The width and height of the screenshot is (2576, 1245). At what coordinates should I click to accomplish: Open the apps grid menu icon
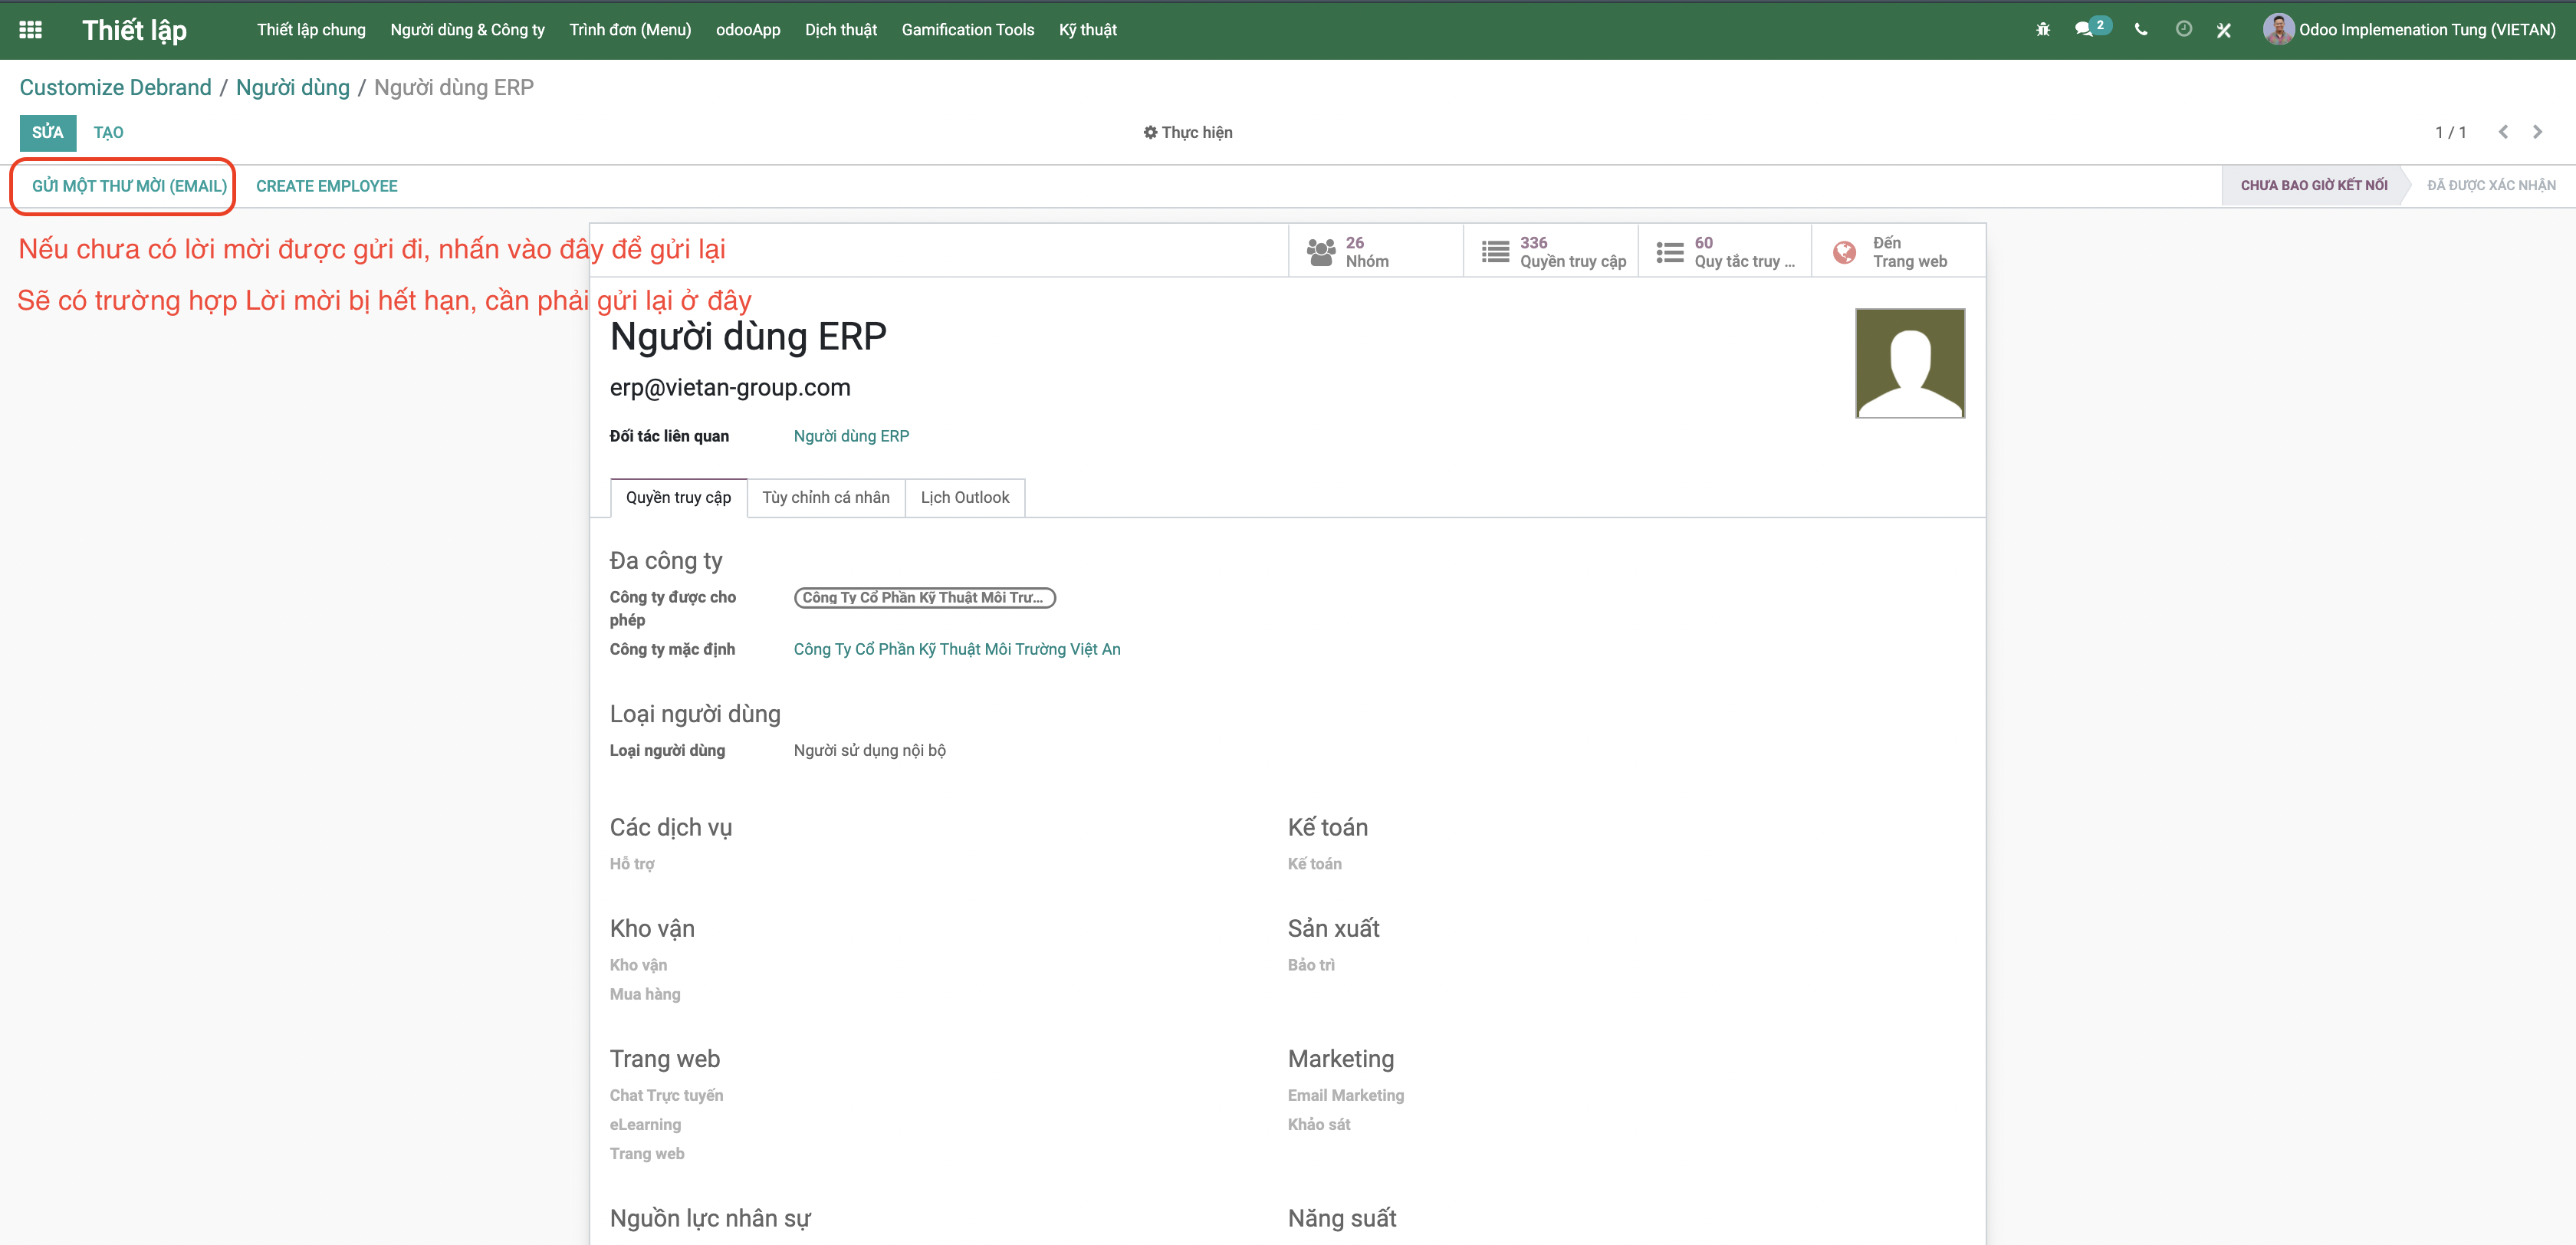click(30, 30)
